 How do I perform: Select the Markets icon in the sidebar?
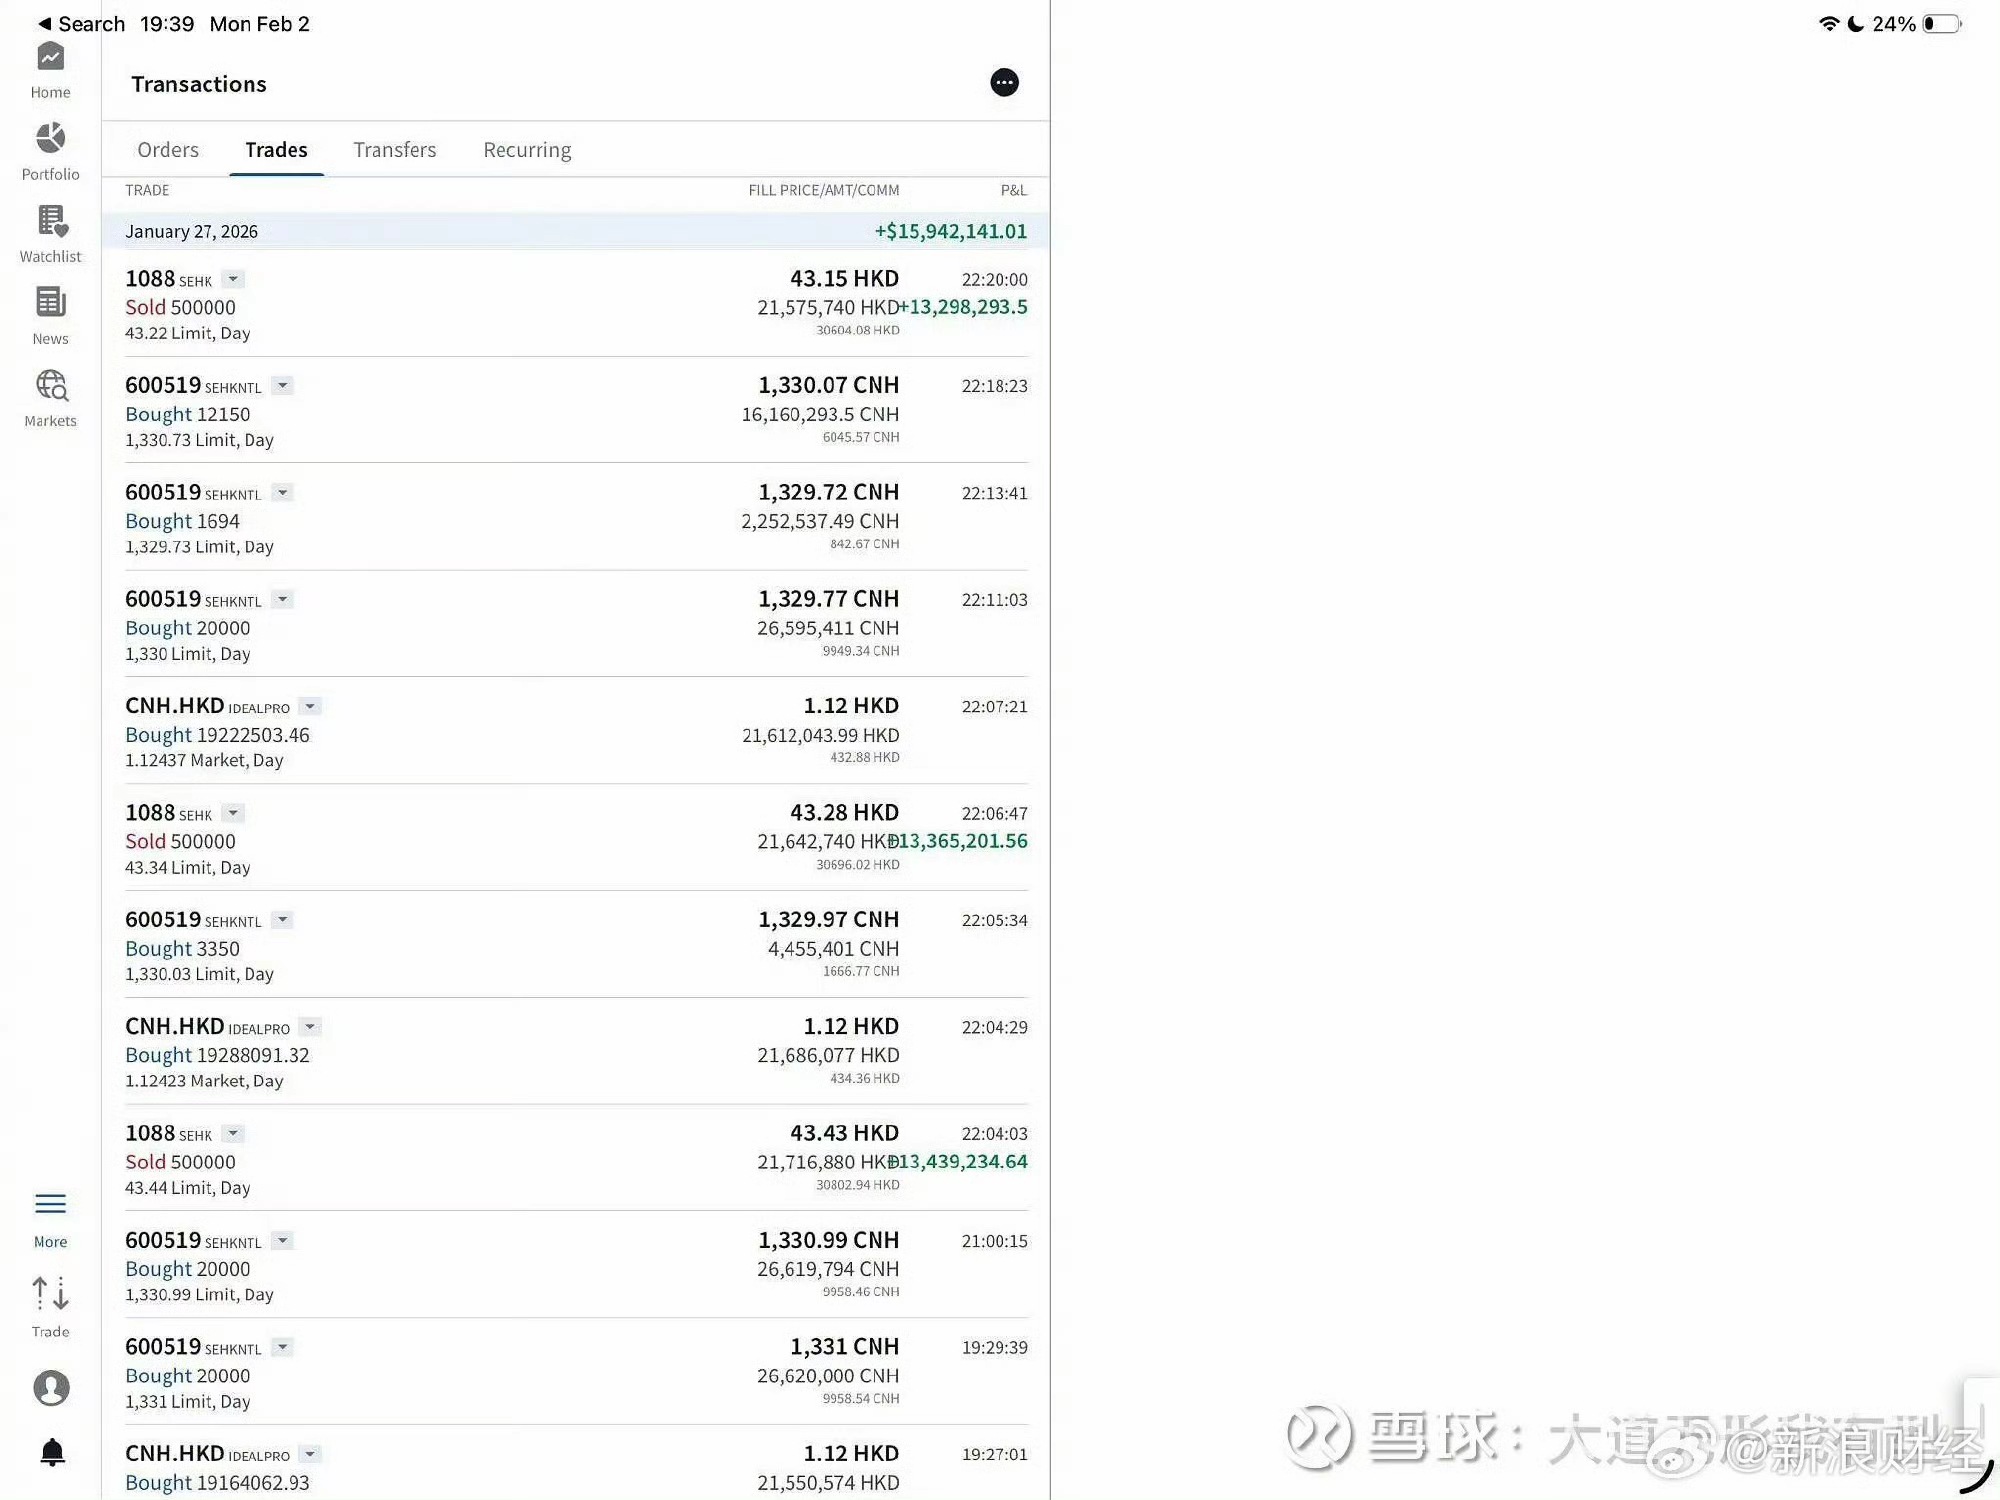[50, 396]
